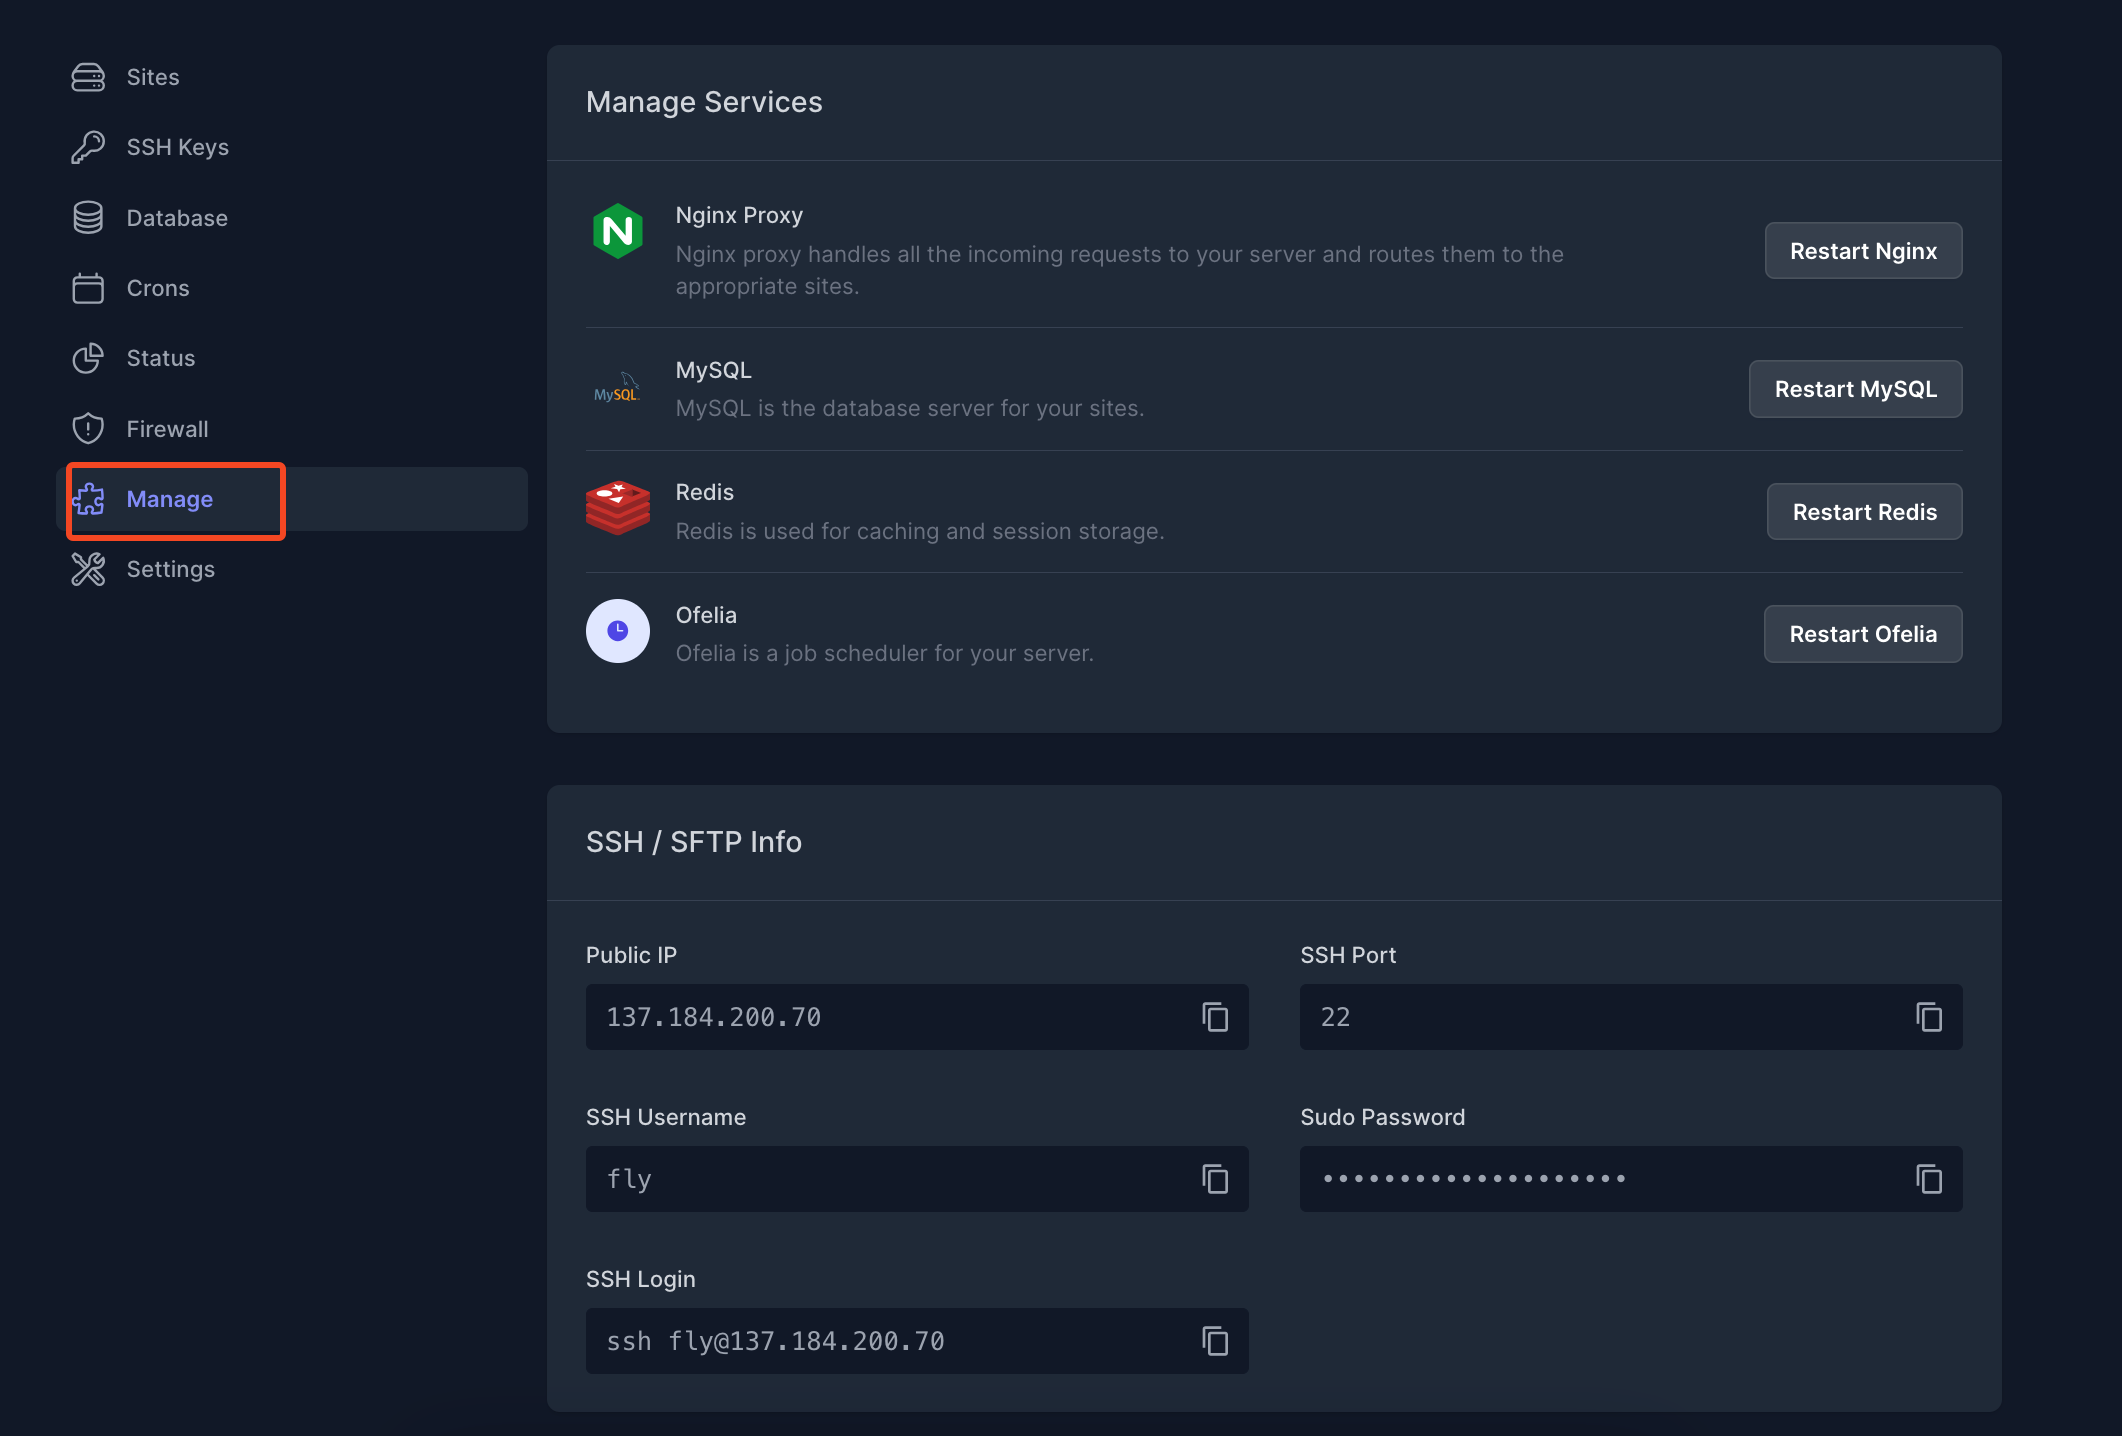2122x1436 pixels.
Task: Copy the SSH Login command
Action: tap(1215, 1341)
